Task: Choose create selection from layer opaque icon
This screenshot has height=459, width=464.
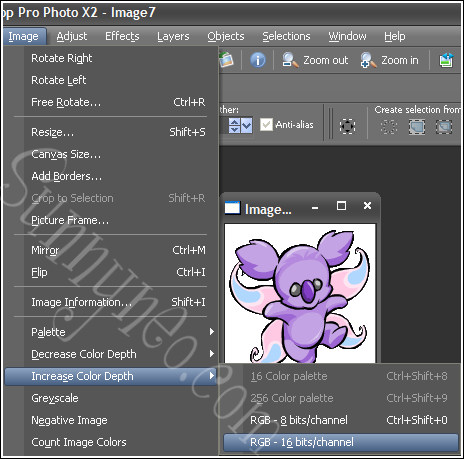Action: (417, 127)
